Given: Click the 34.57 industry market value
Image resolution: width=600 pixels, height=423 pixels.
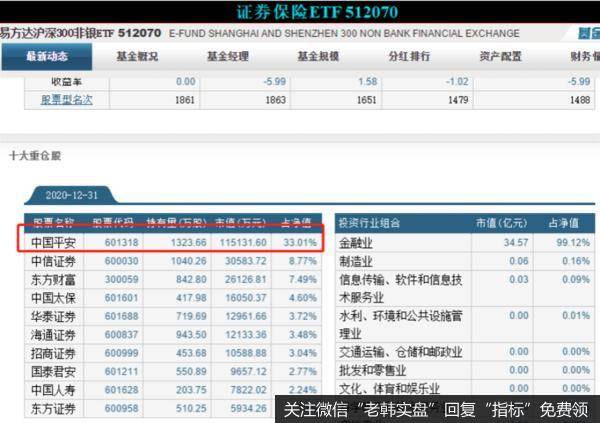Looking at the screenshot, I should point(516,242).
